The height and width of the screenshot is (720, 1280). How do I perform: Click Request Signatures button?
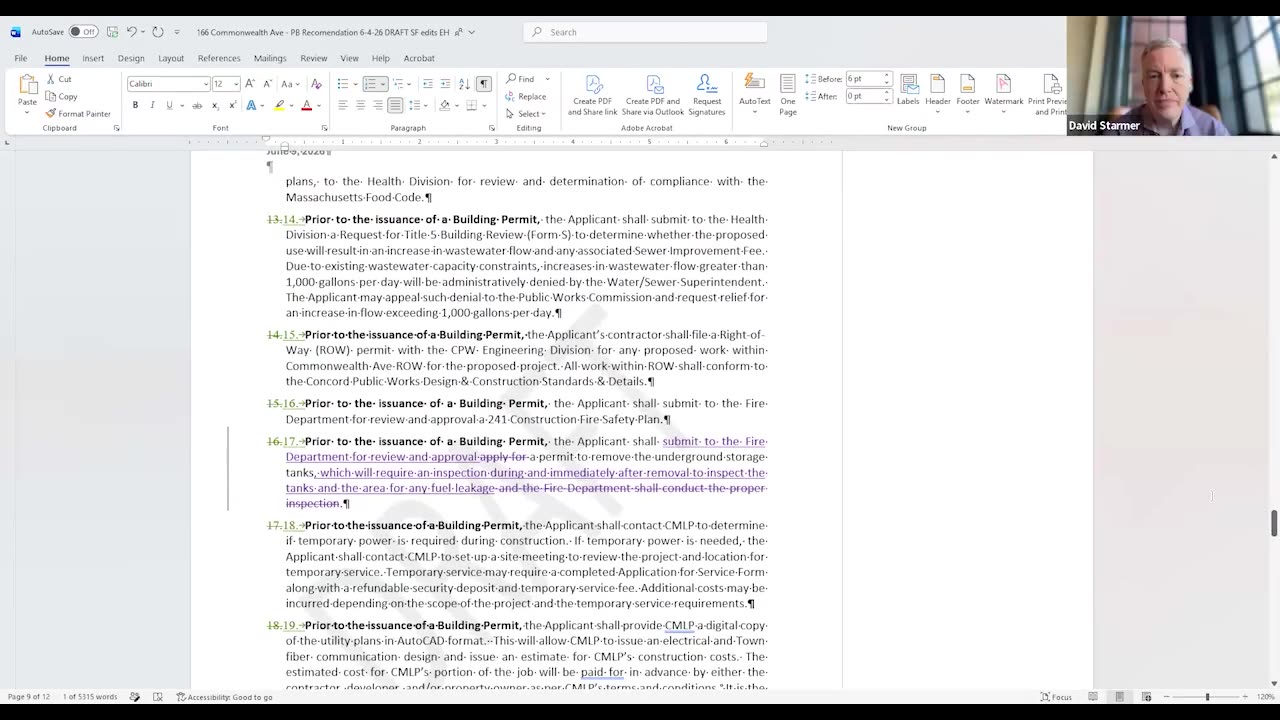click(x=706, y=95)
